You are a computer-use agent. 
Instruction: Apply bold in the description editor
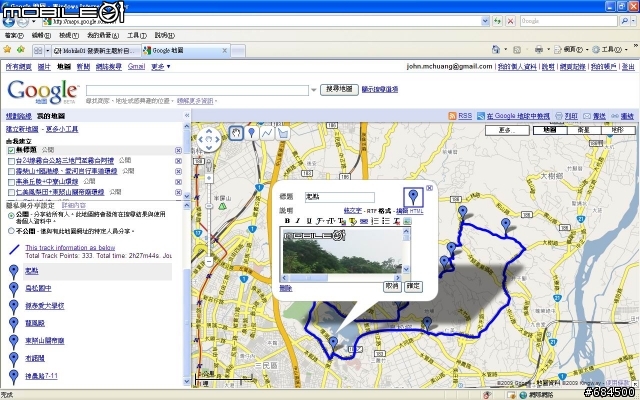(x=287, y=221)
